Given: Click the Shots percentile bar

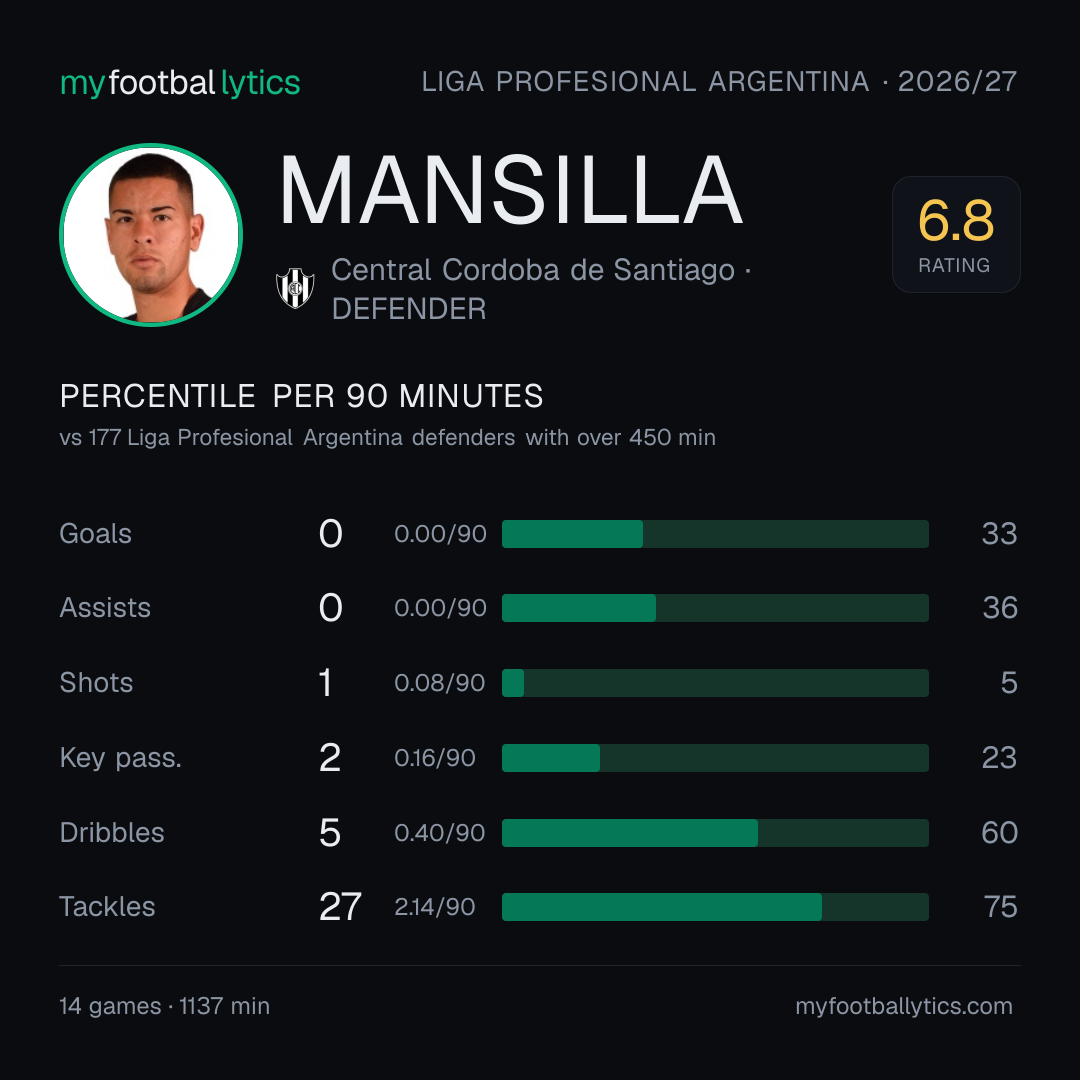Looking at the screenshot, I should point(715,683).
